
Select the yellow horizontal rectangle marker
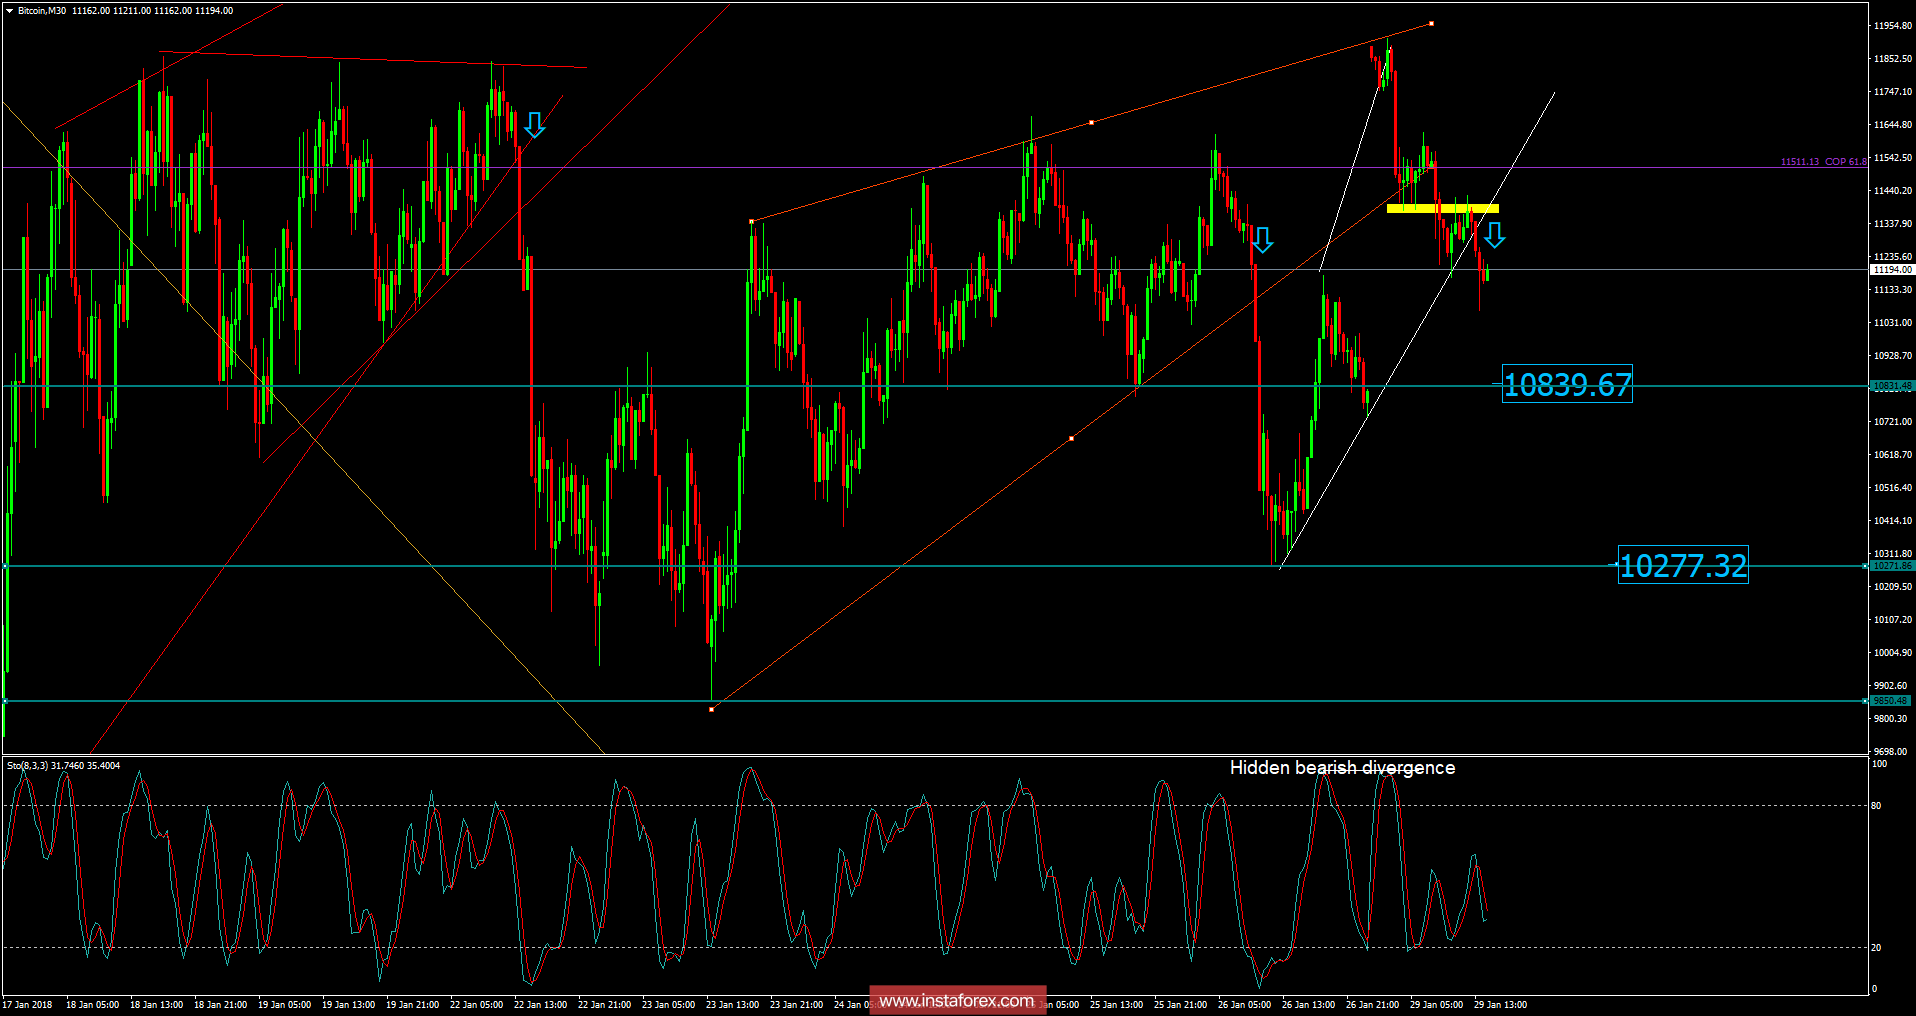click(1442, 209)
